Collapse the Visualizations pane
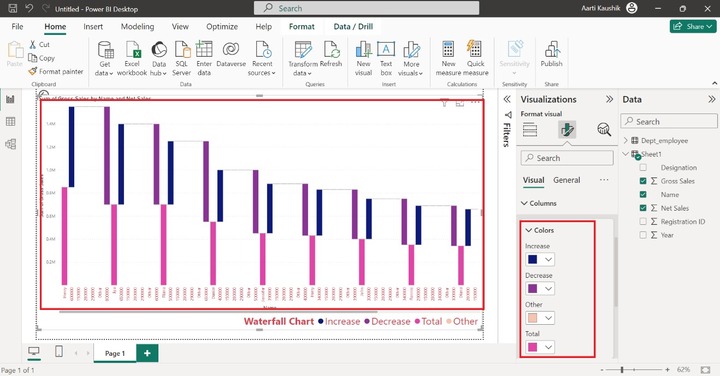 (609, 99)
